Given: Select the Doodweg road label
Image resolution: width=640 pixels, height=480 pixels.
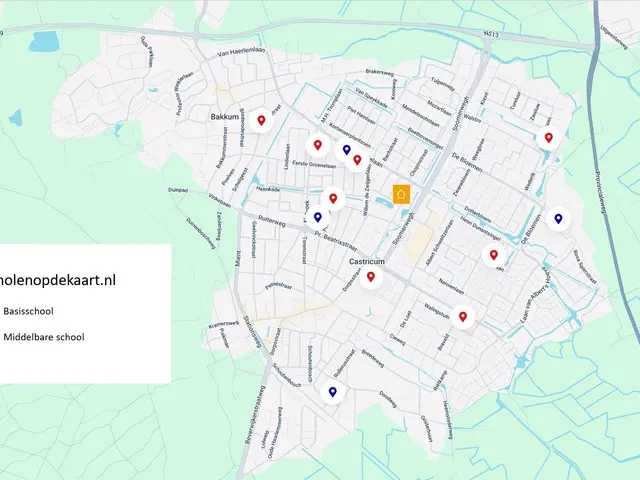Looking at the screenshot, I should point(388,399).
